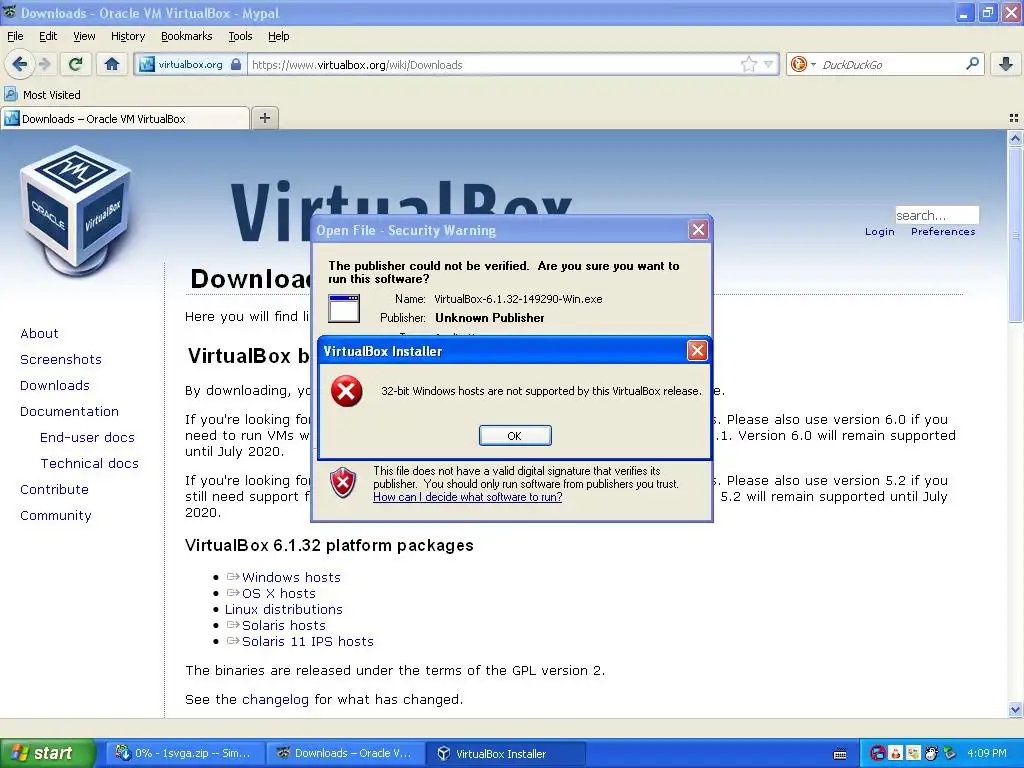Open the Edit menu
1024x768 pixels.
coord(48,36)
